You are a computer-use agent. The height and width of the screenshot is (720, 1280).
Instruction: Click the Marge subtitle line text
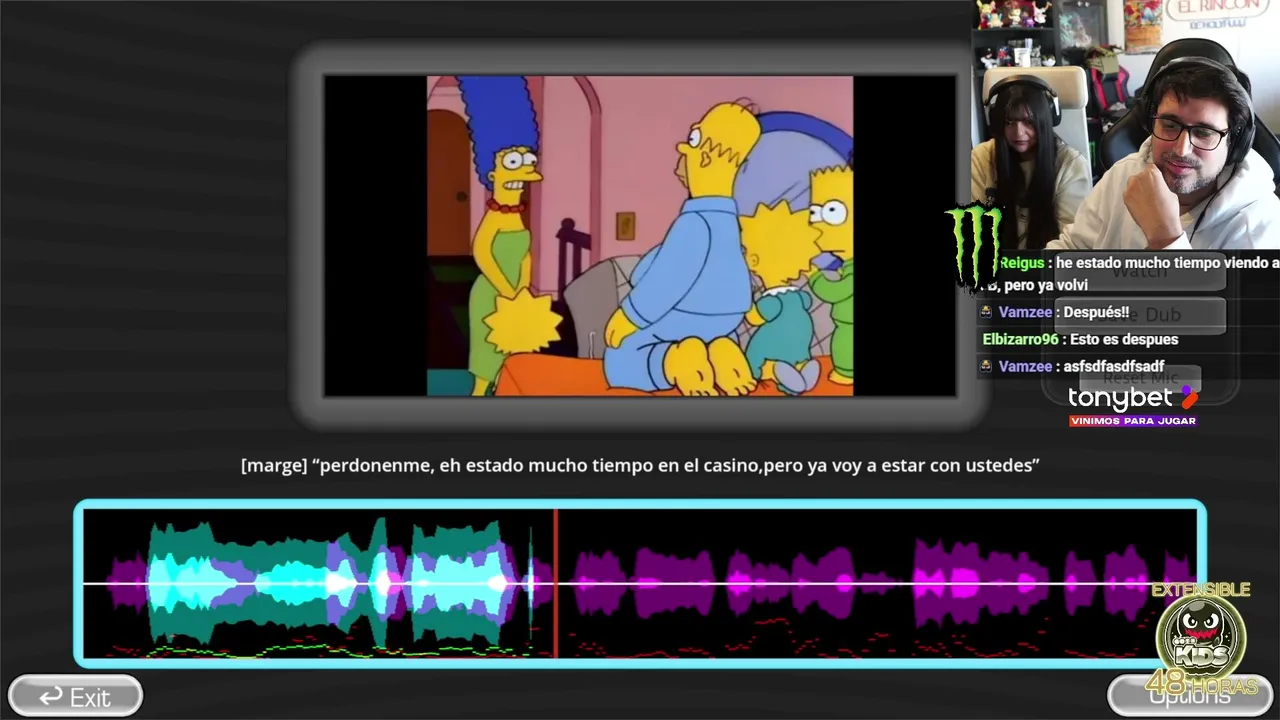point(640,465)
